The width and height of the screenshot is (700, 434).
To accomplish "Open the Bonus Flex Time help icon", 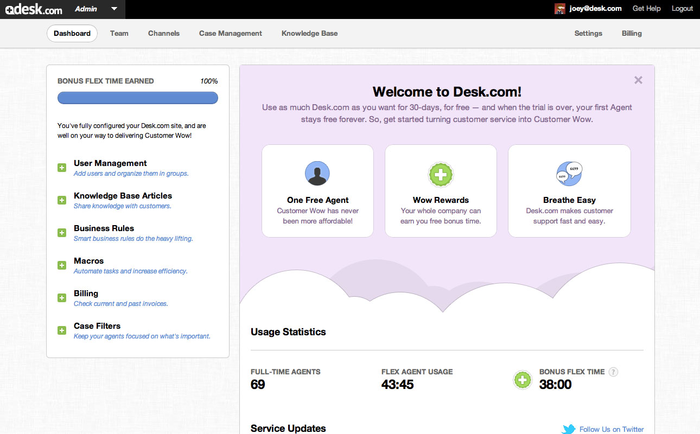I will [613, 371].
